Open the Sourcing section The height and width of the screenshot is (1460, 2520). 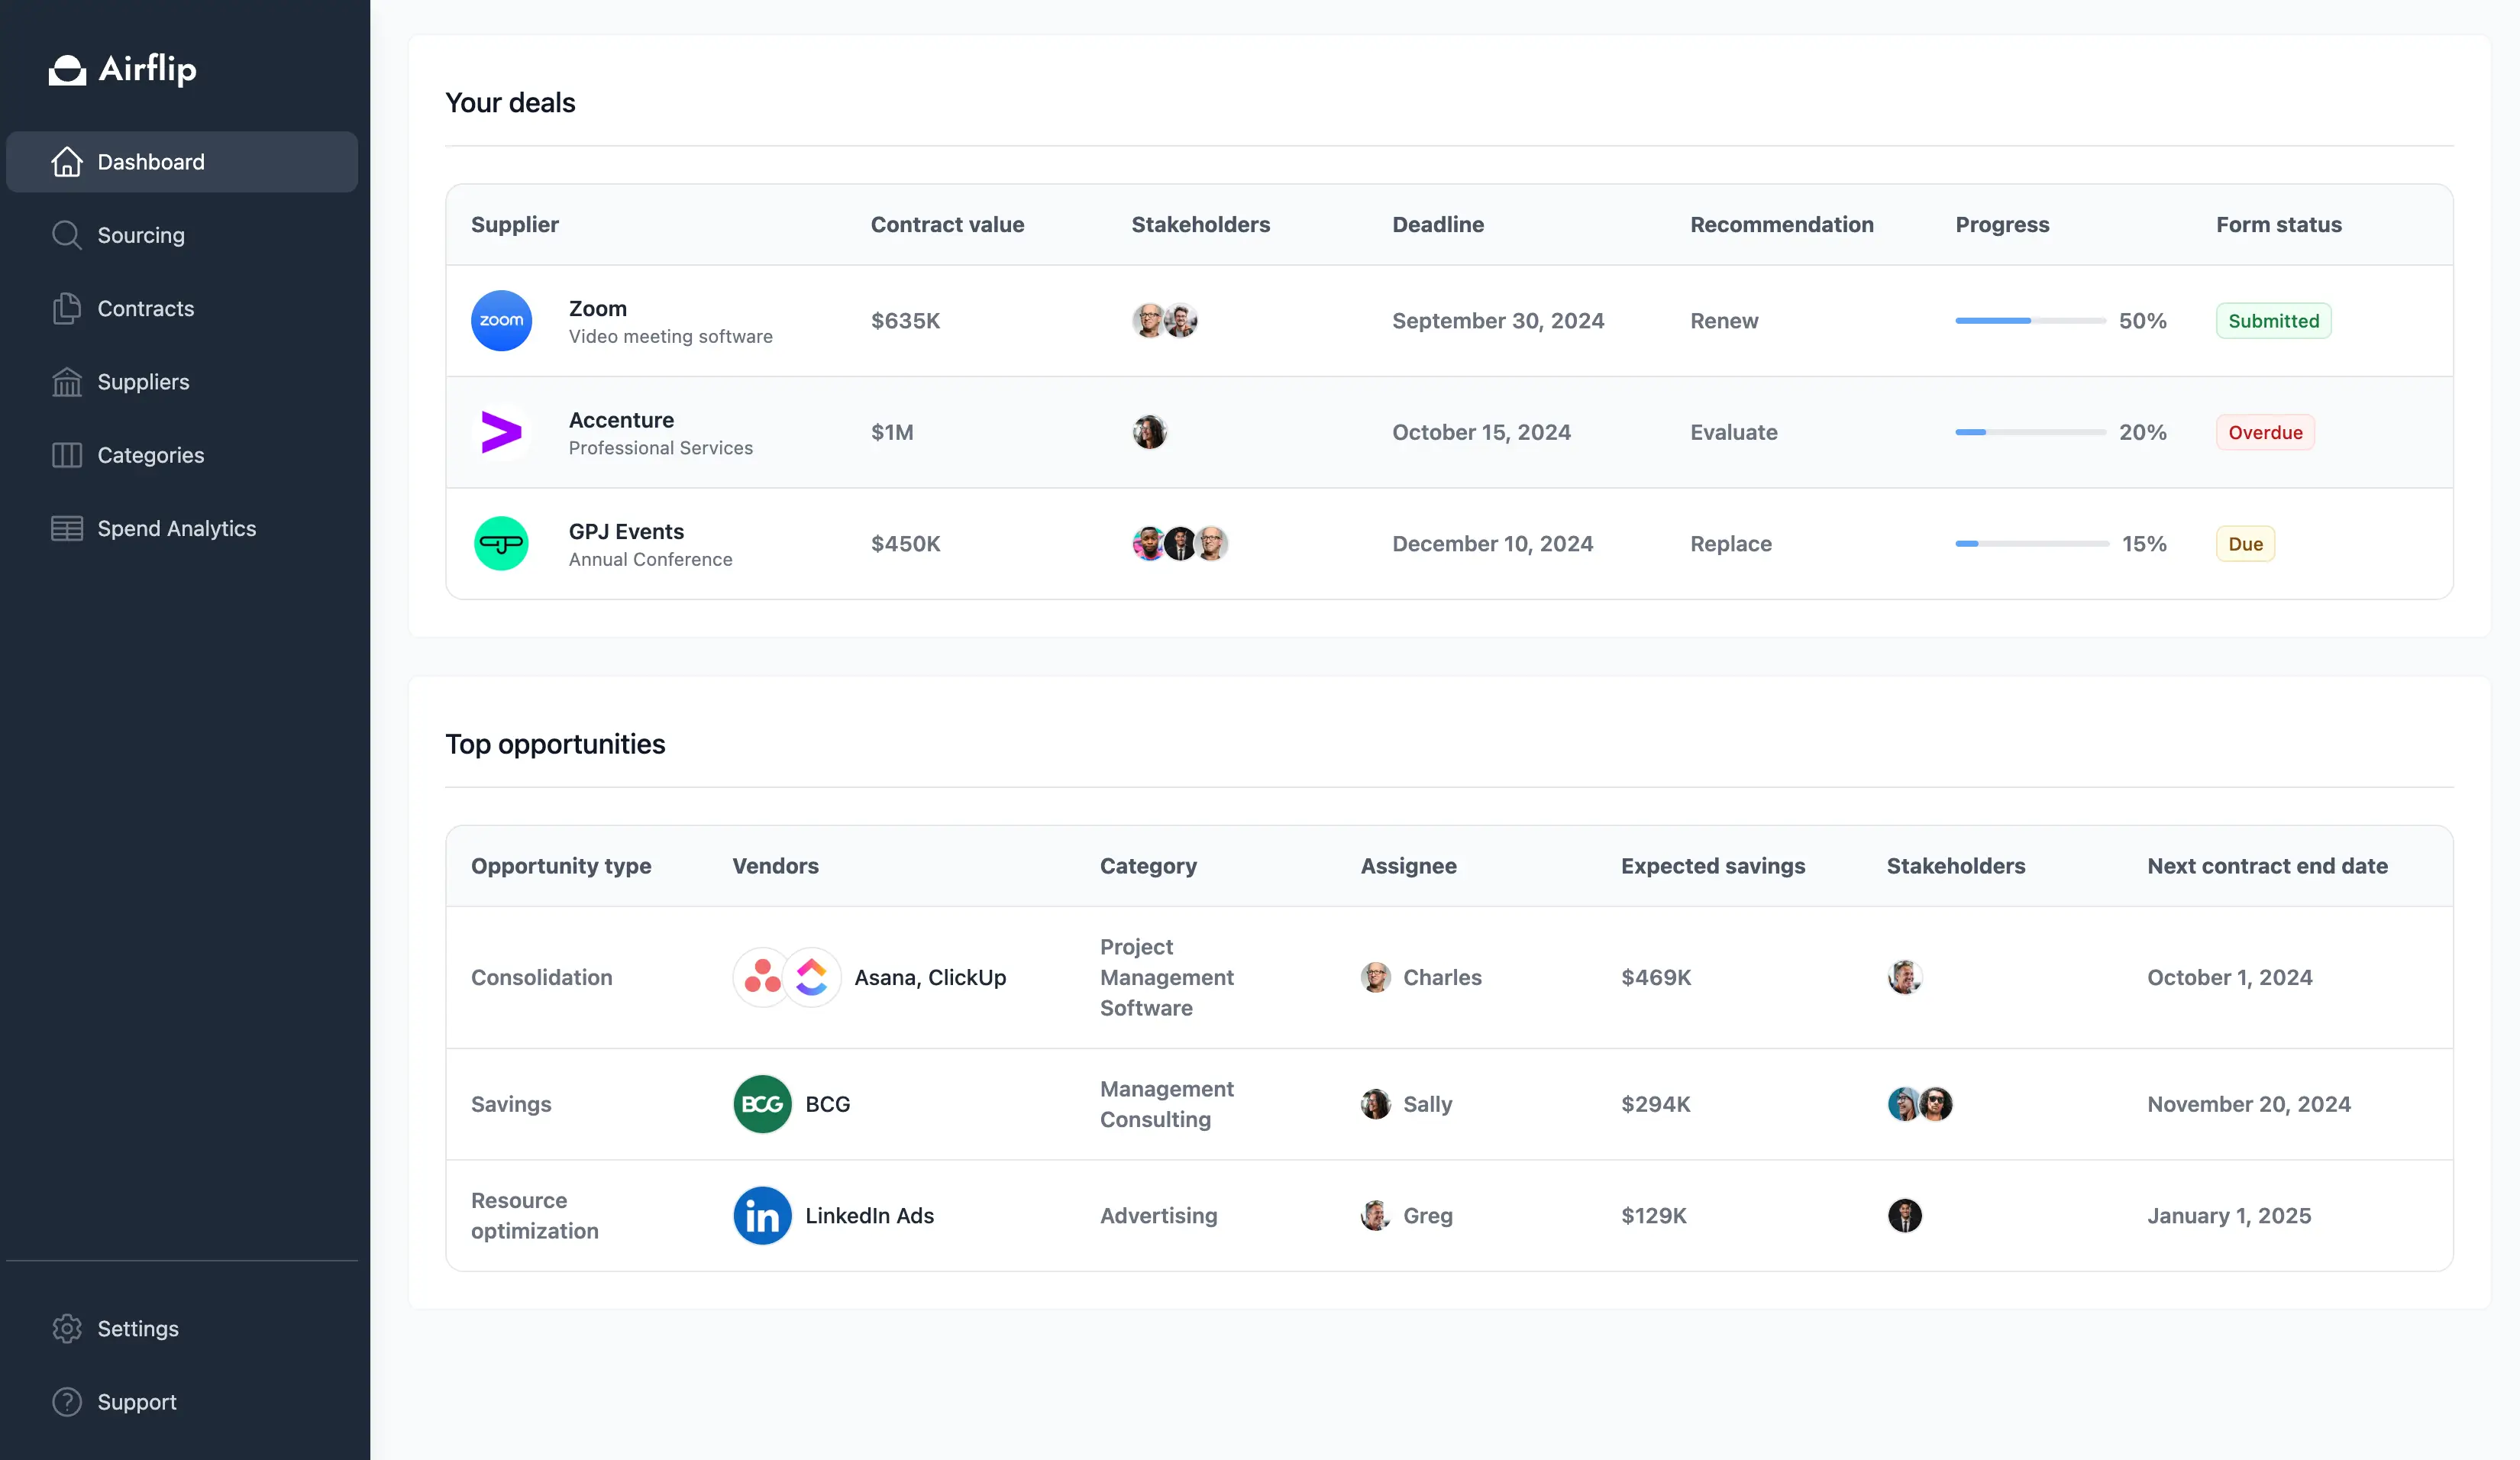tap(141, 233)
